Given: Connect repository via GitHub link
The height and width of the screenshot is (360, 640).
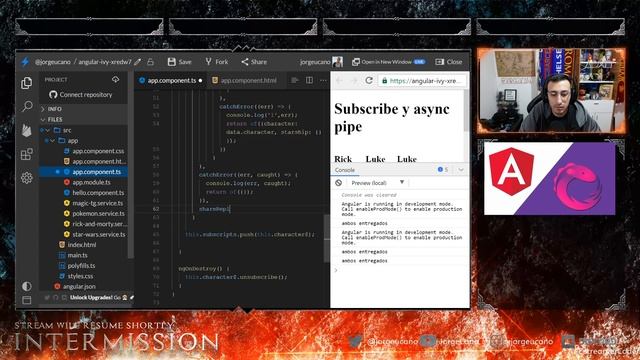Looking at the screenshot, I should coord(81,95).
